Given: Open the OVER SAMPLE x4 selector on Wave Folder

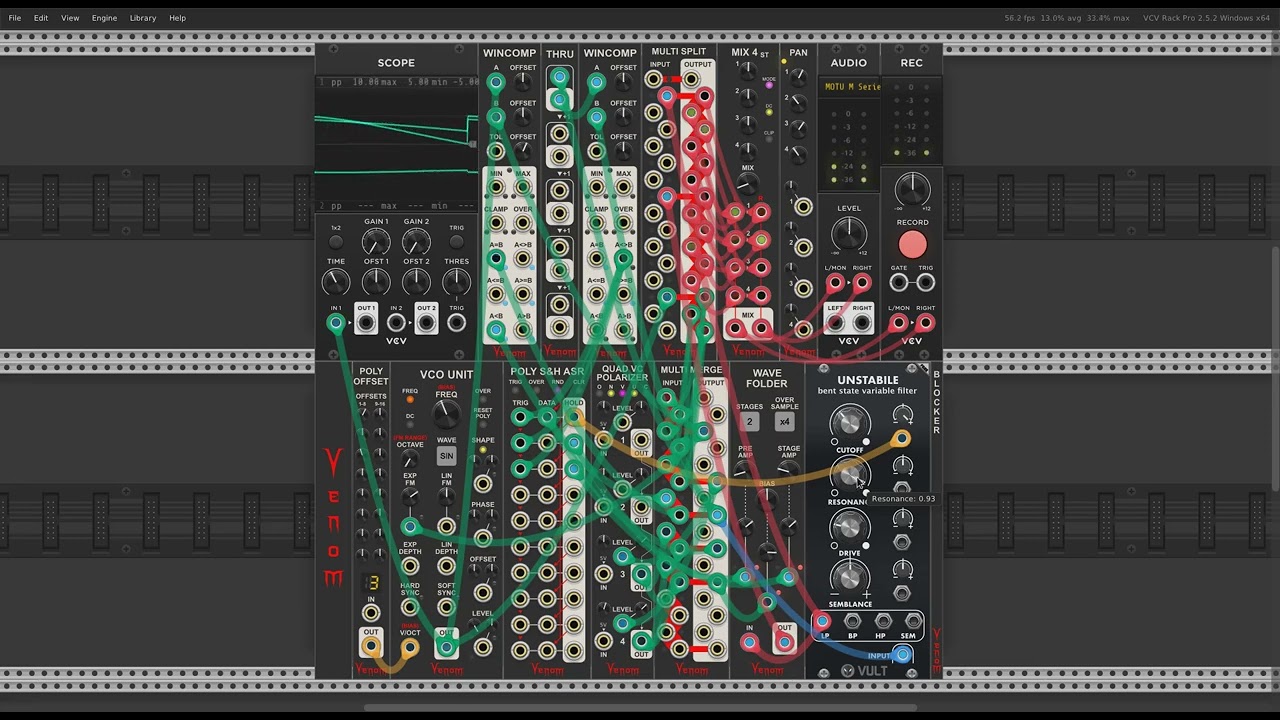Looking at the screenshot, I should (785, 422).
